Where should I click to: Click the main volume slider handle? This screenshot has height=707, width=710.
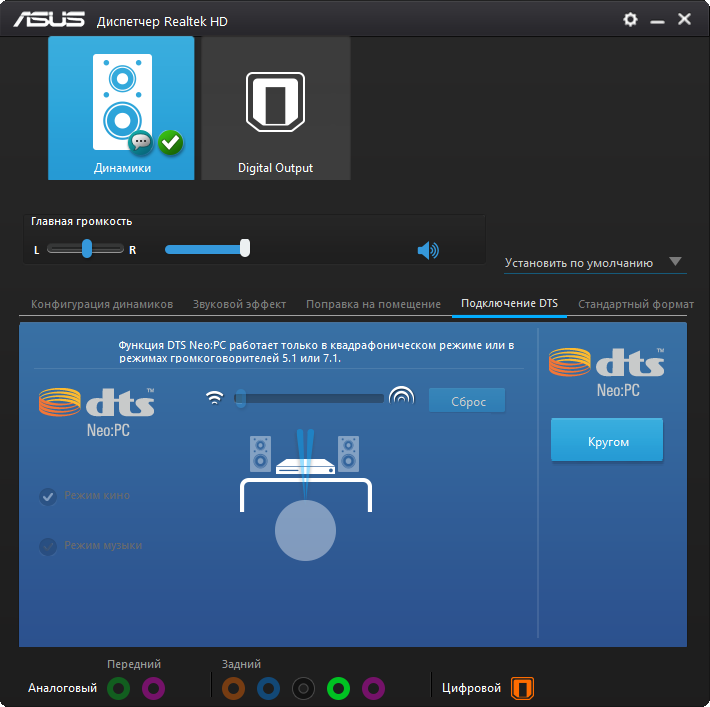tap(245, 248)
